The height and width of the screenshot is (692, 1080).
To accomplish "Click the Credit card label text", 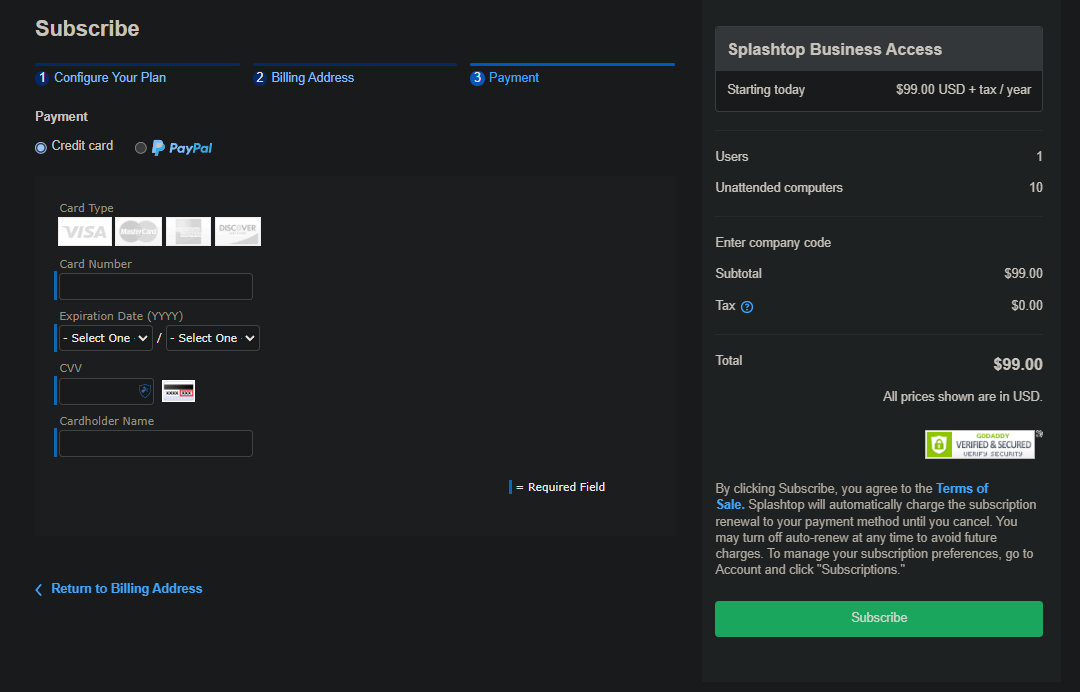I will [x=83, y=145].
